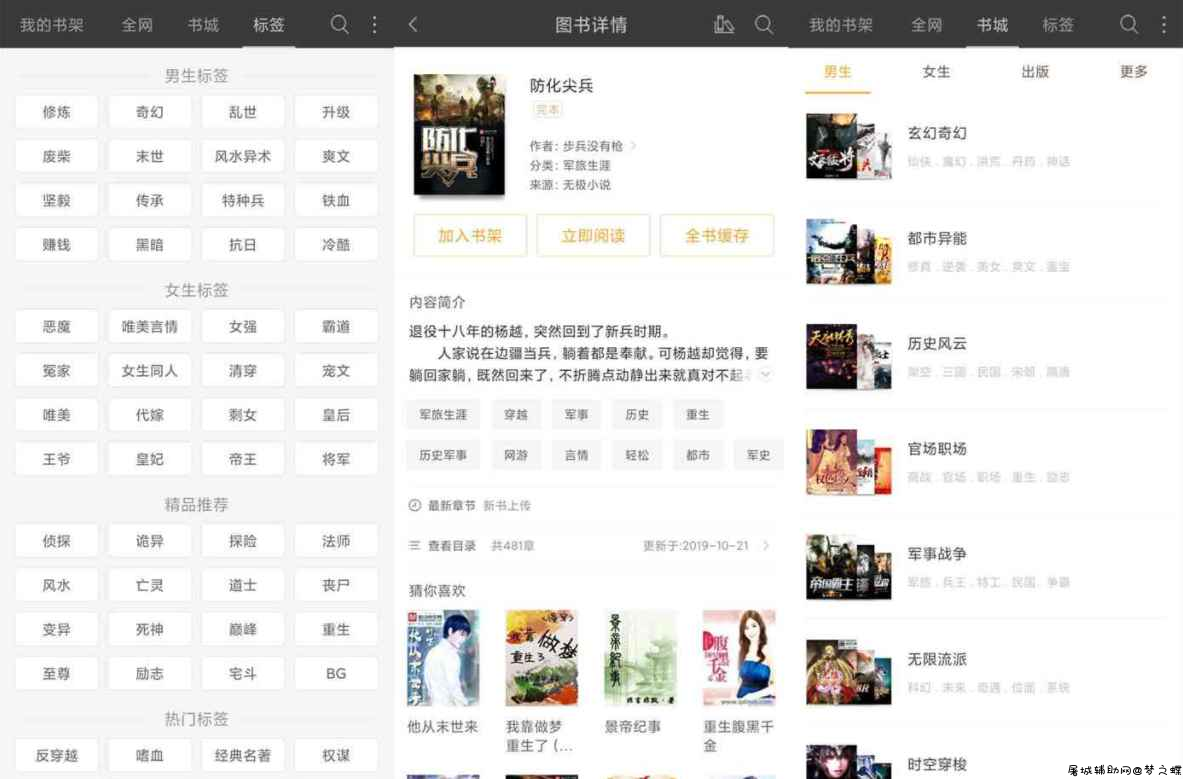Tap the author name 步兵没有枪

(x=593, y=146)
